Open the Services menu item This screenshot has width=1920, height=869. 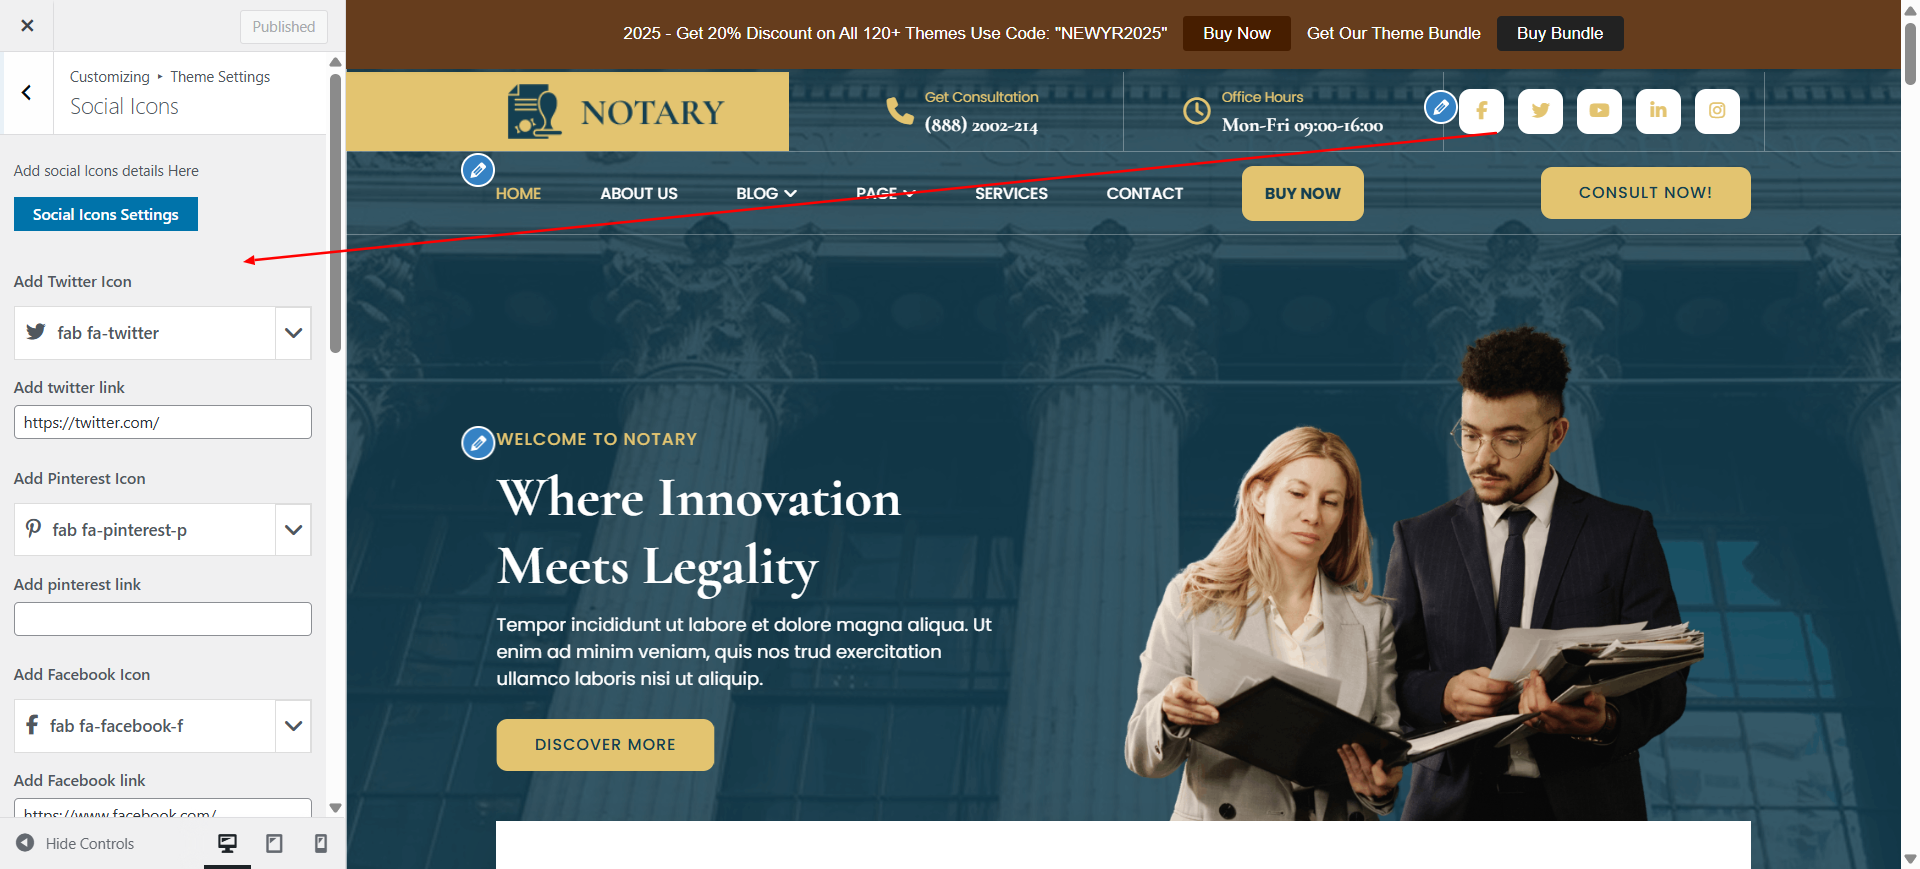click(x=1011, y=193)
